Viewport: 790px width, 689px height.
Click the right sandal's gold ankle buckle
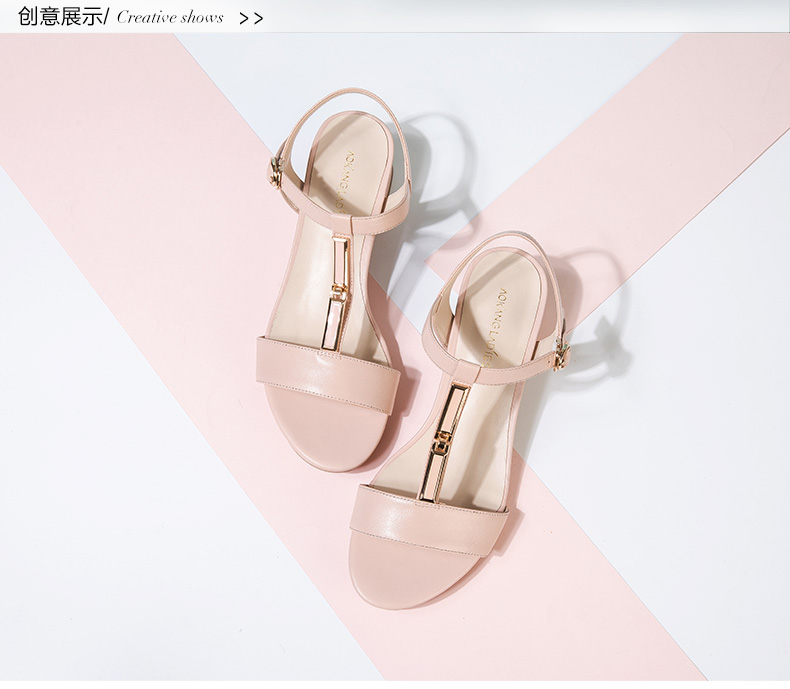click(x=562, y=351)
